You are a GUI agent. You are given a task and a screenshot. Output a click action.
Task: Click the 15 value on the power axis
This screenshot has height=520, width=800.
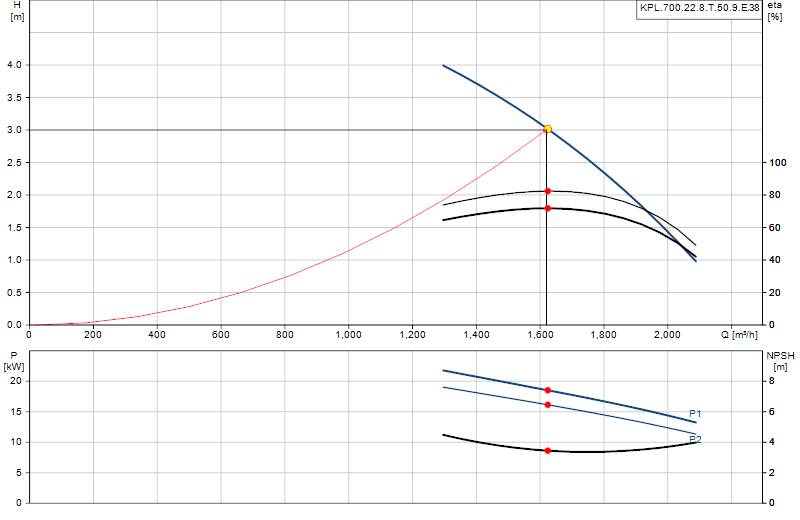point(16,411)
